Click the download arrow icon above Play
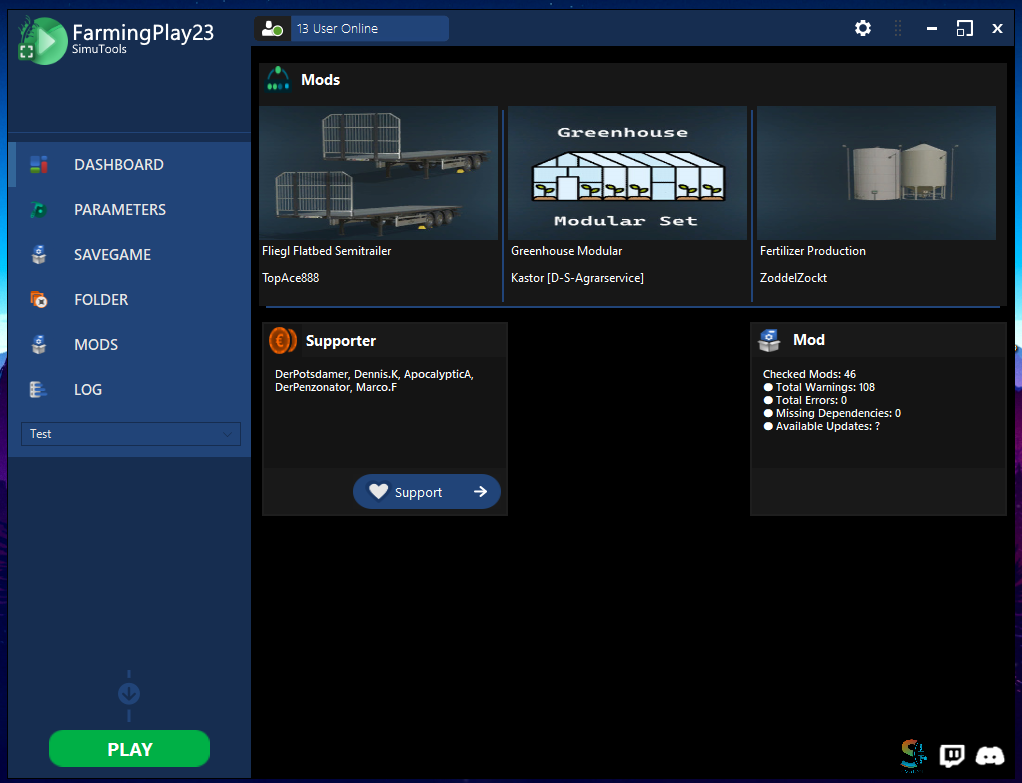Viewport: 1022px width, 783px height. coord(129,694)
